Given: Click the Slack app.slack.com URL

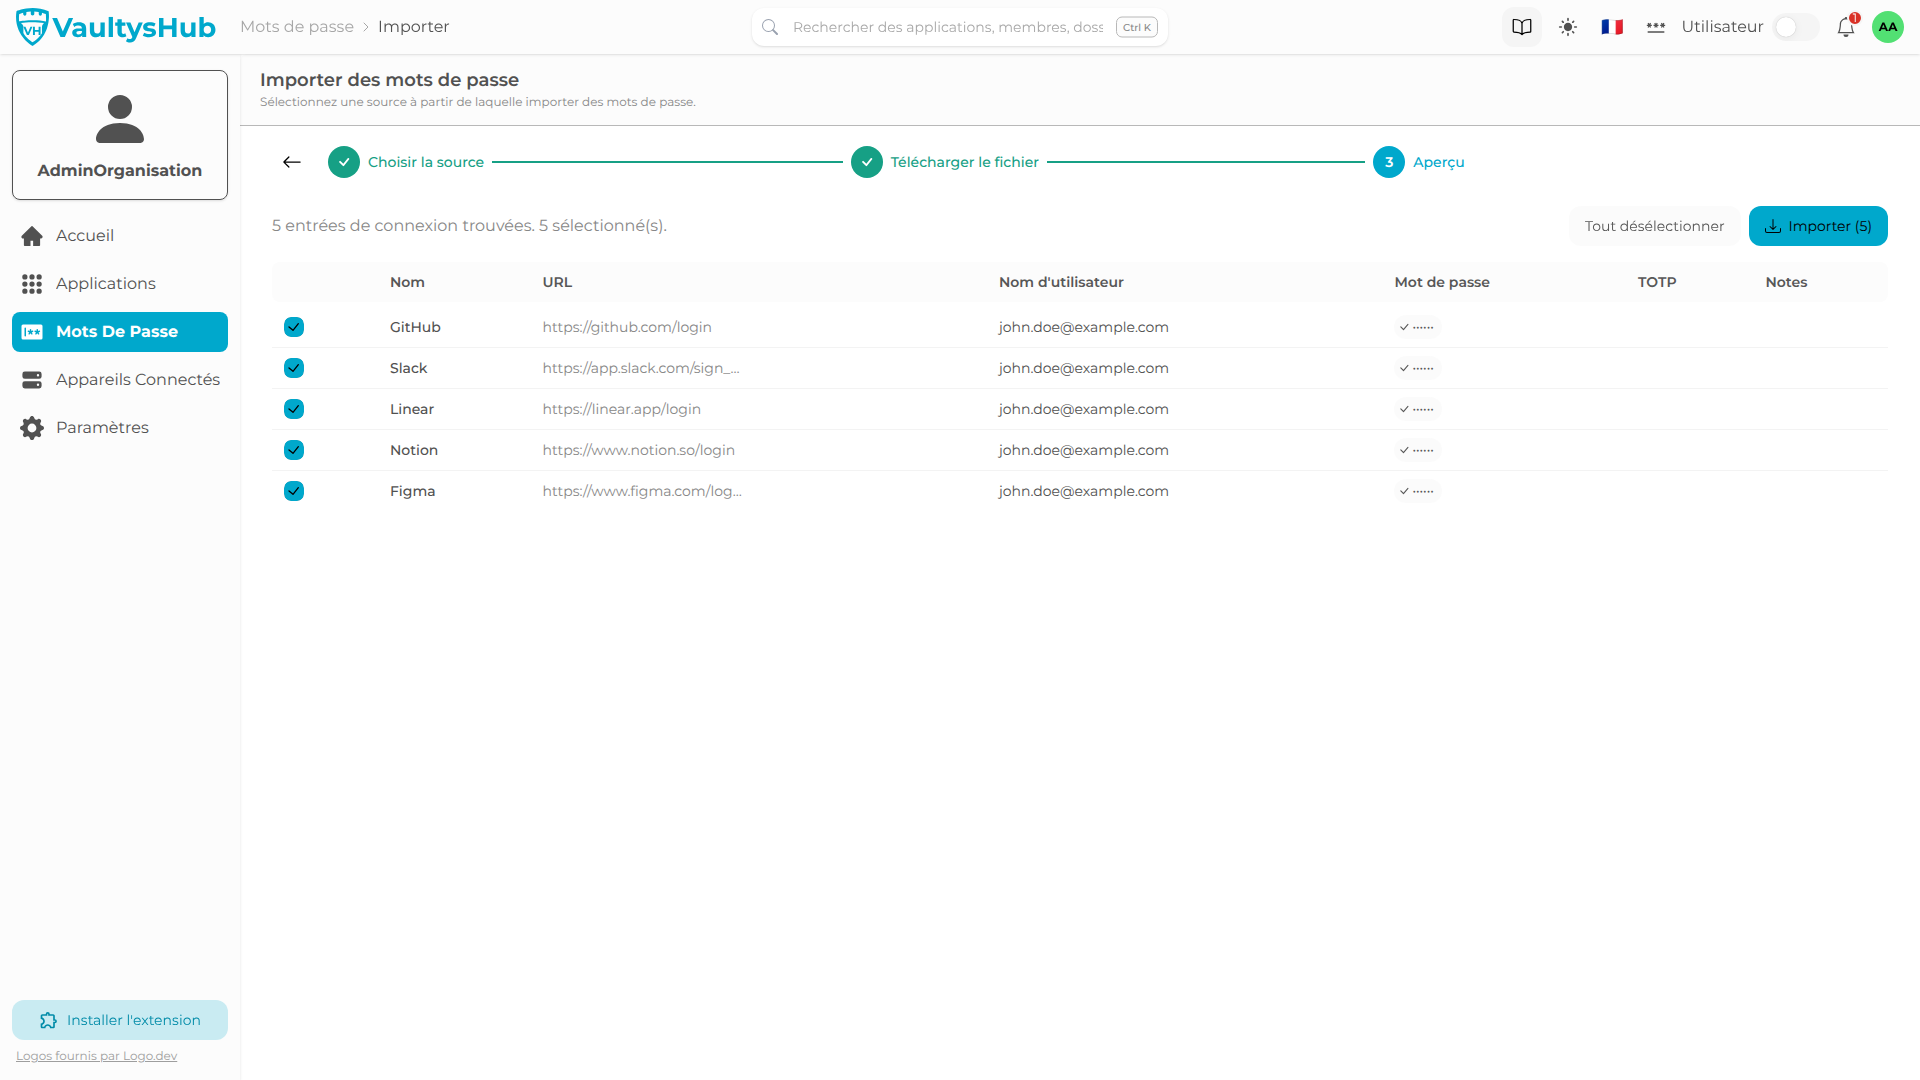Looking at the screenshot, I should pos(641,368).
